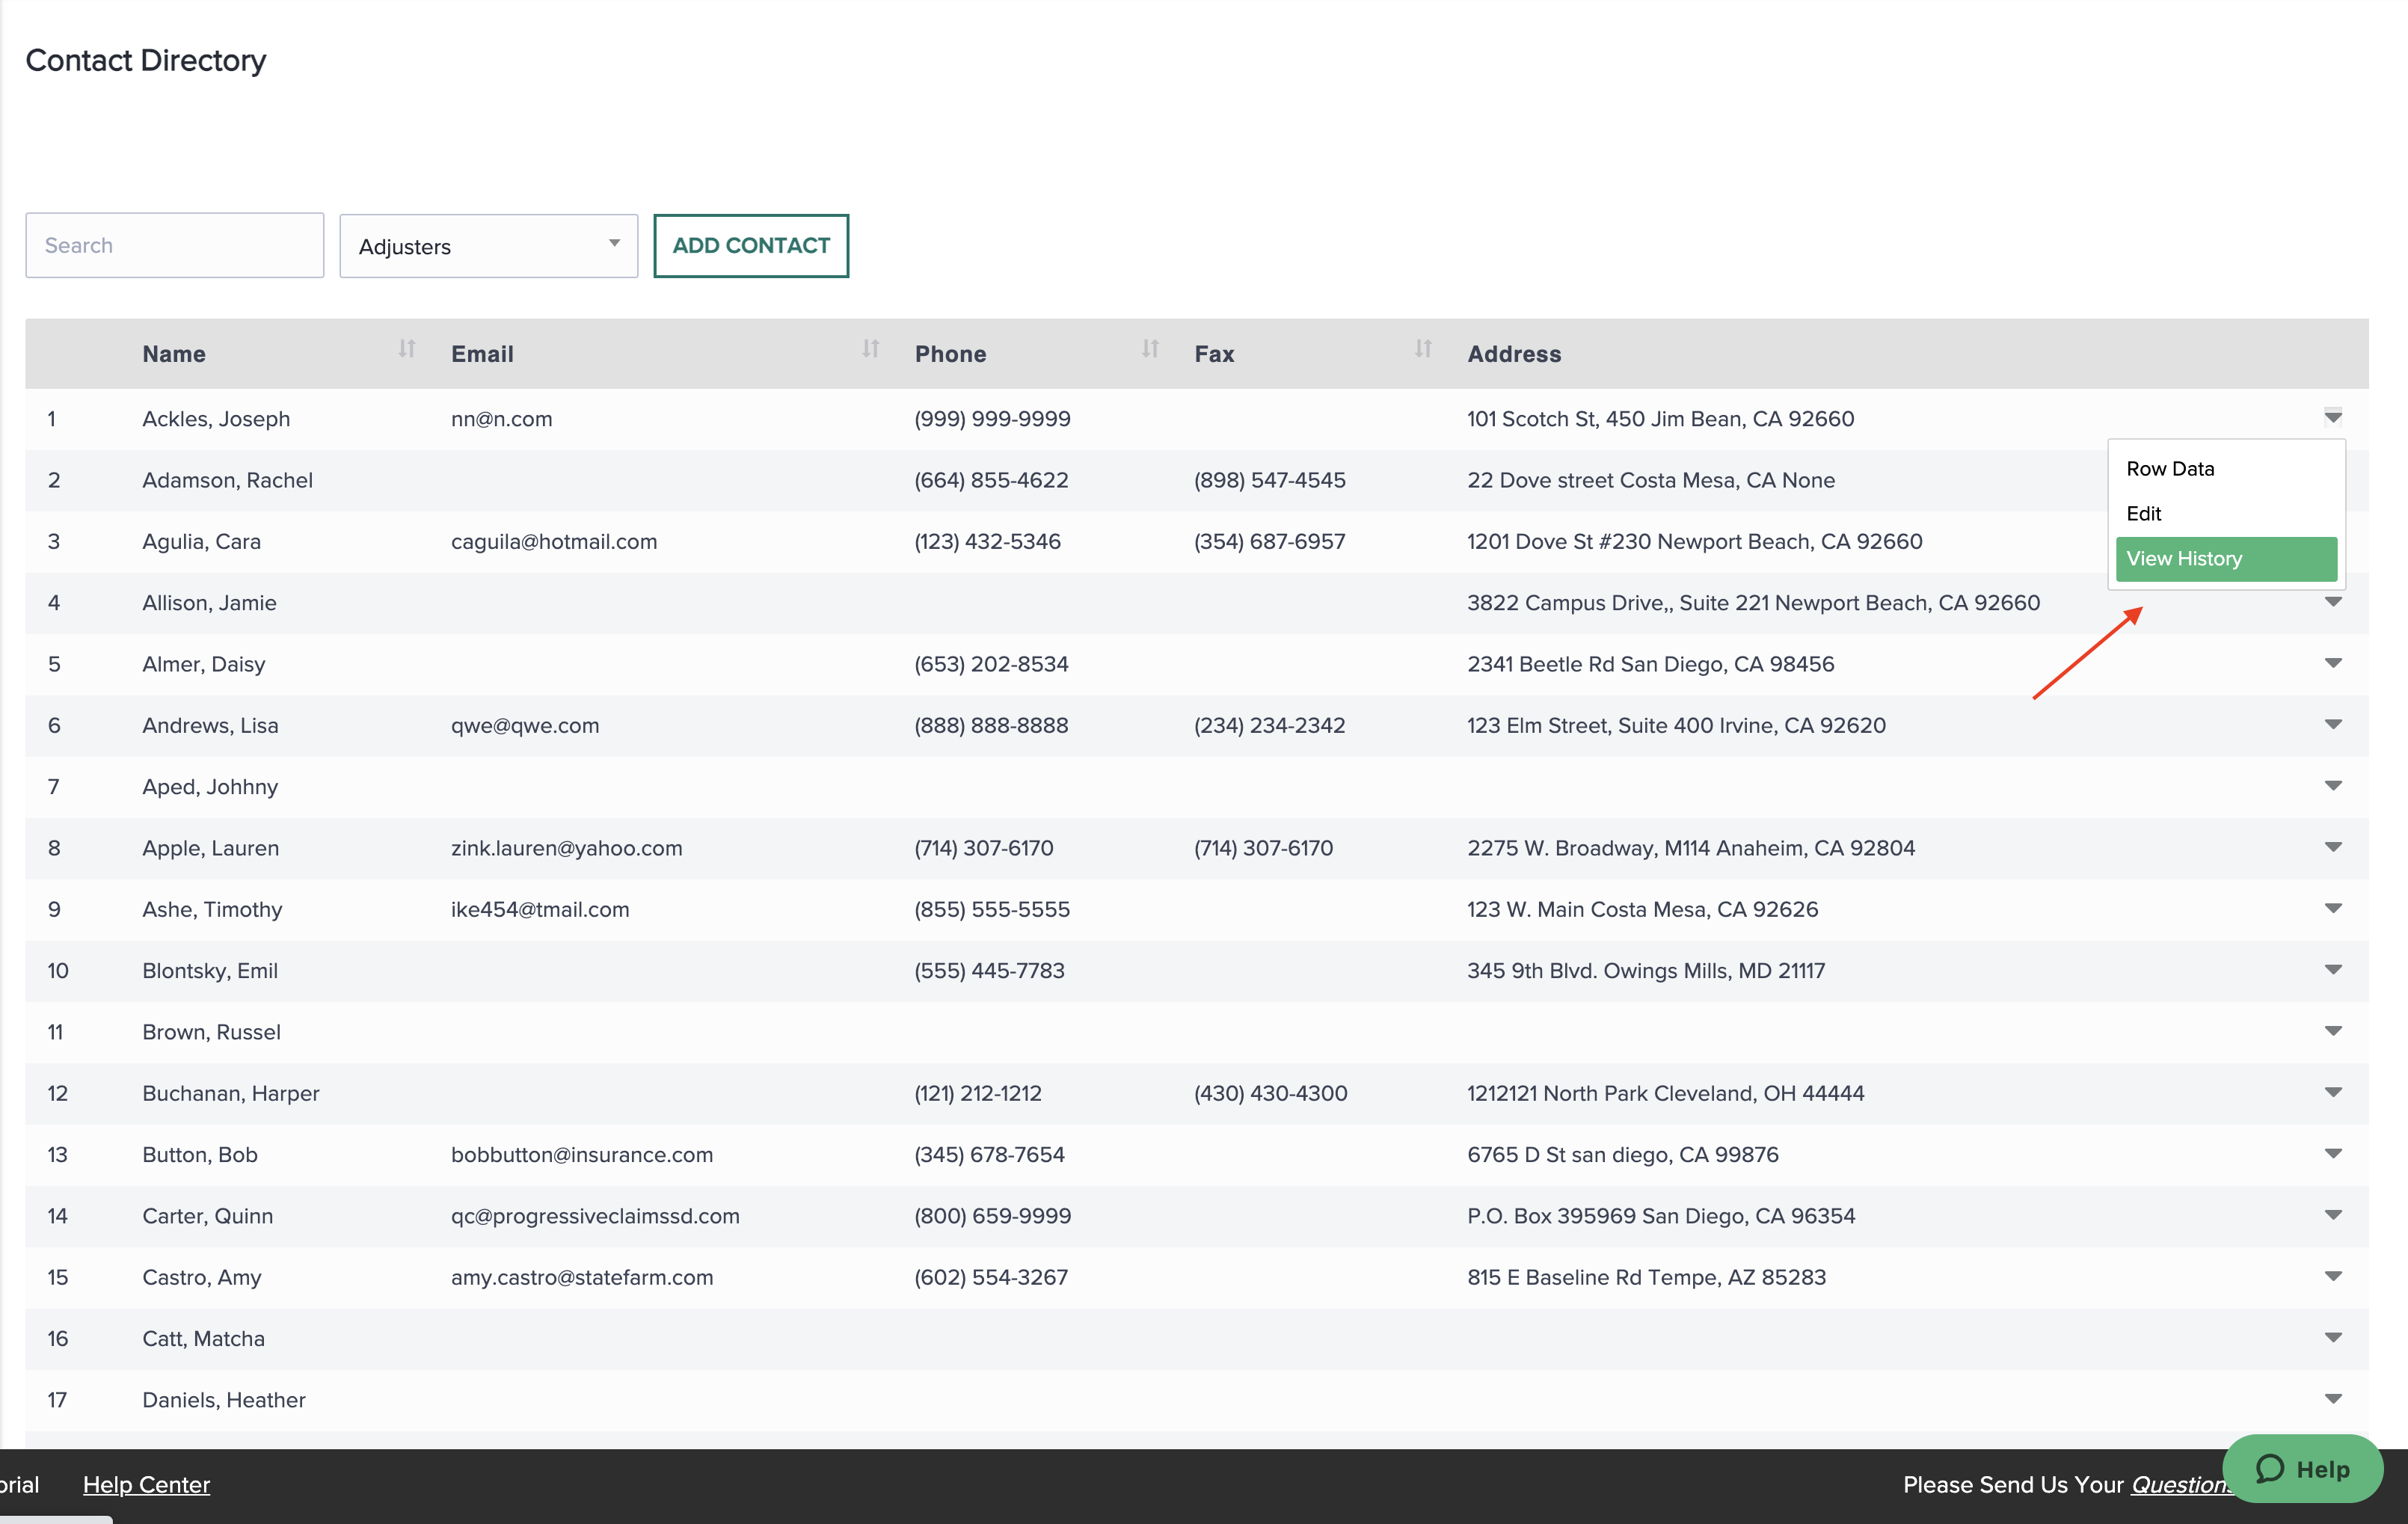The height and width of the screenshot is (1524, 2408).
Task: Click address 2275 W. Broadway, Anaheim
Action: (1691, 848)
